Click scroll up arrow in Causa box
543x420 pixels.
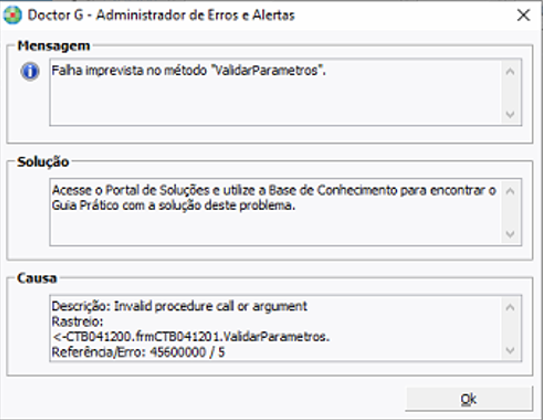pyautogui.click(x=510, y=307)
